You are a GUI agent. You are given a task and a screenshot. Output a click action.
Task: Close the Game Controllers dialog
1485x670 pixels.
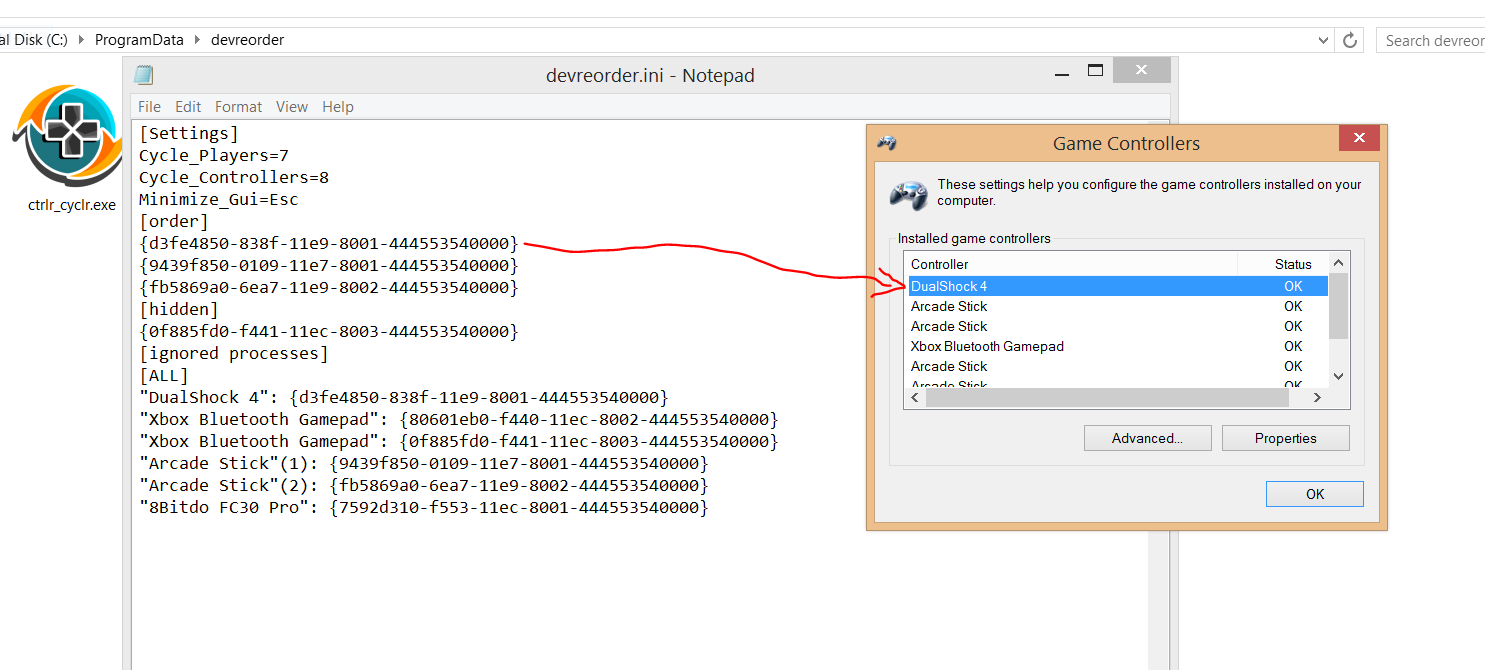1359,138
